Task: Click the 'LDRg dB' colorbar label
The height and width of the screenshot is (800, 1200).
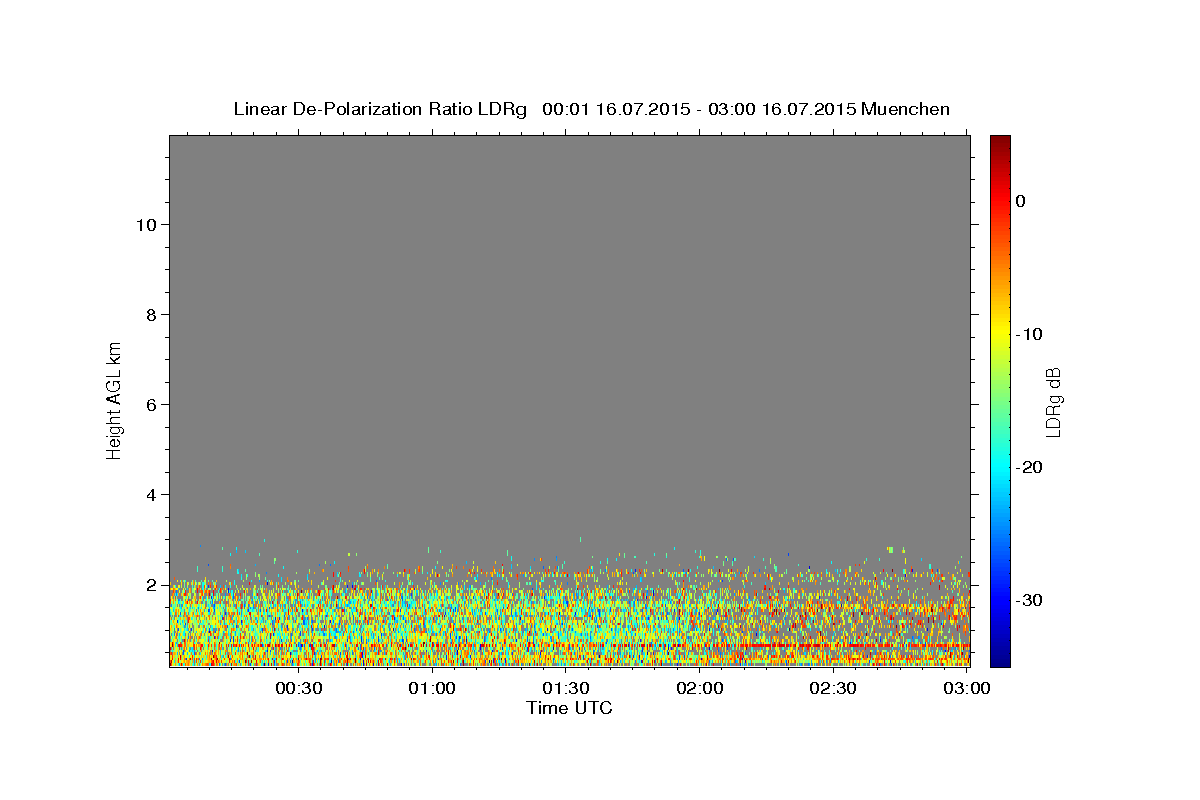Action: pyautogui.click(x=1053, y=402)
